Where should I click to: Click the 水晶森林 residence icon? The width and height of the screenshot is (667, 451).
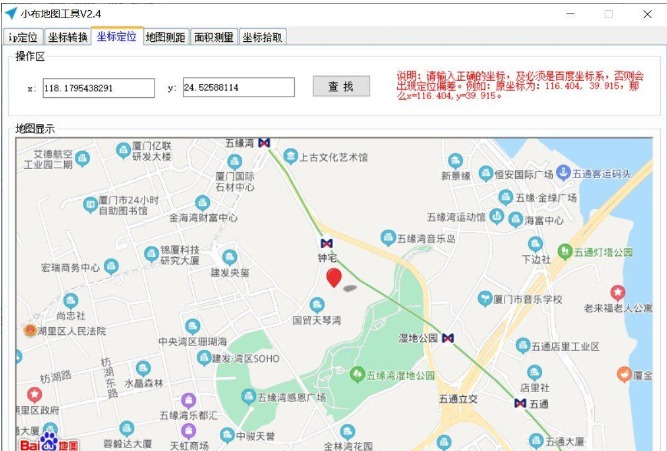(x=143, y=369)
